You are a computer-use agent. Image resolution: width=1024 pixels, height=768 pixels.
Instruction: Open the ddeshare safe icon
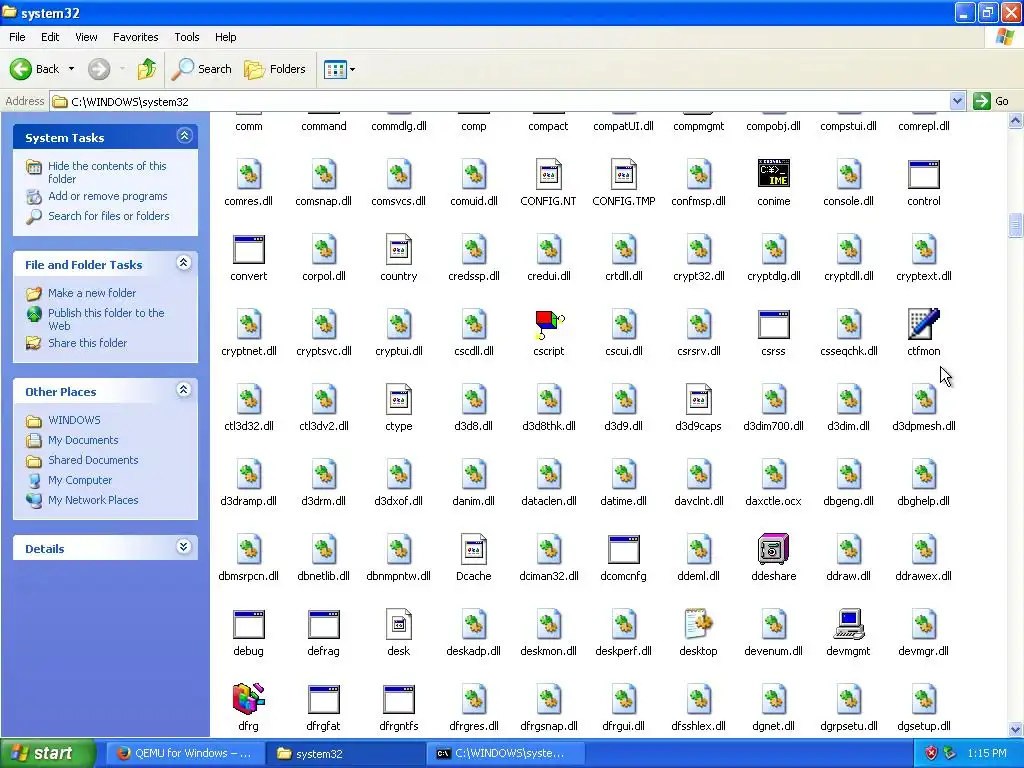tap(773, 549)
